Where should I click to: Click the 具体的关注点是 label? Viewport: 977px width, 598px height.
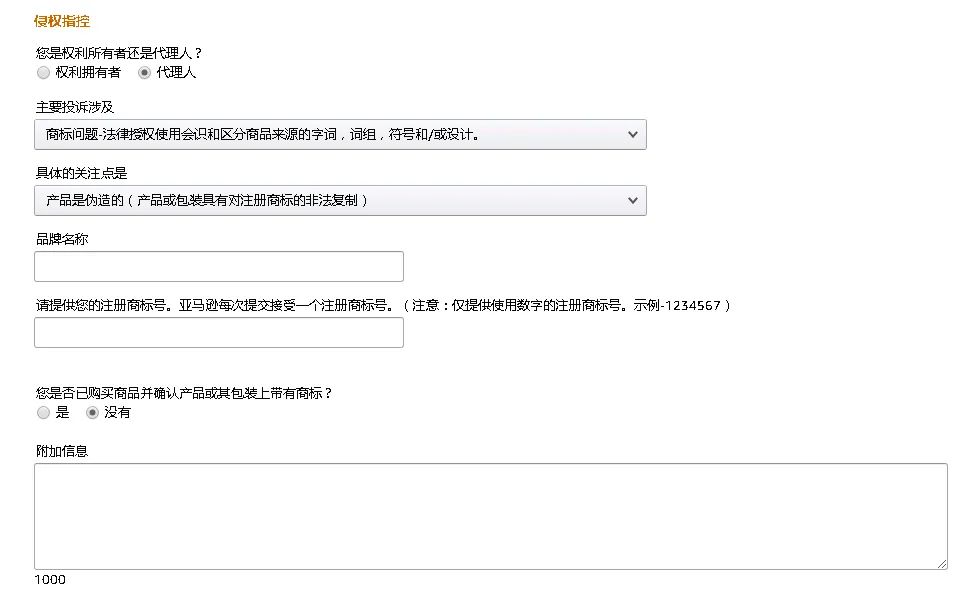click(x=81, y=173)
